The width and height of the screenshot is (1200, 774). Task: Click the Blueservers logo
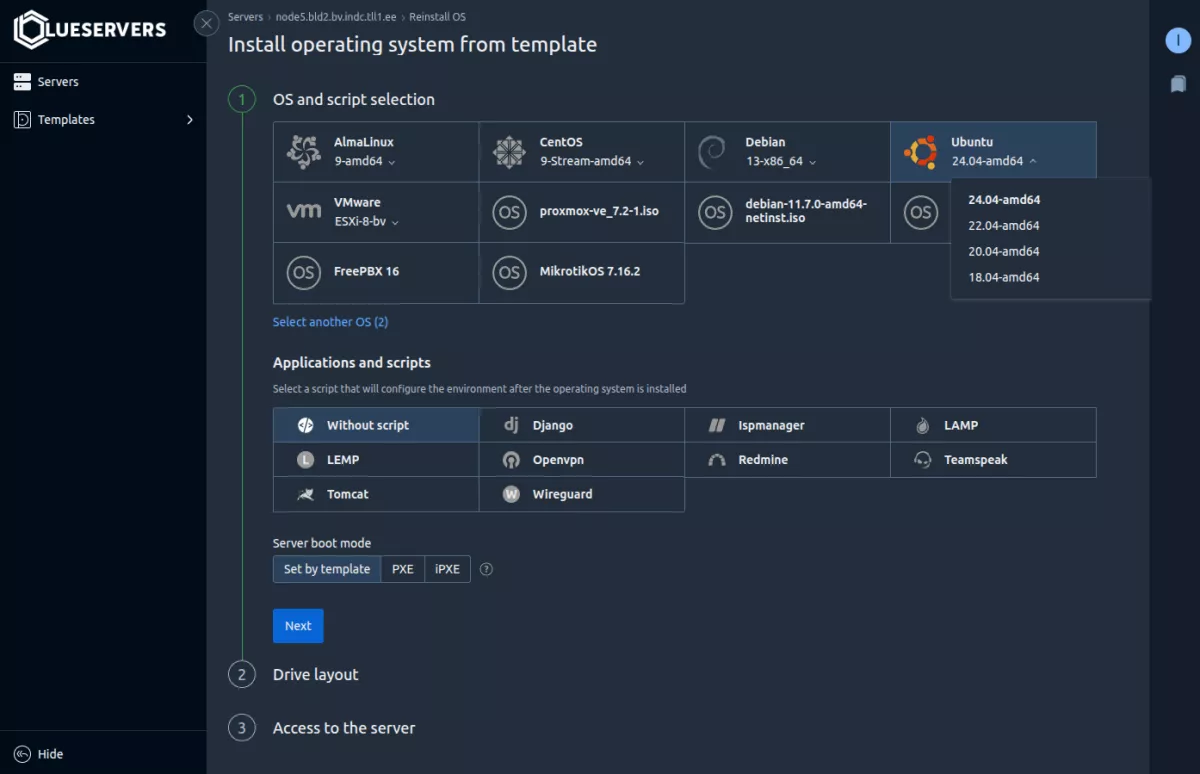click(x=90, y=29)
